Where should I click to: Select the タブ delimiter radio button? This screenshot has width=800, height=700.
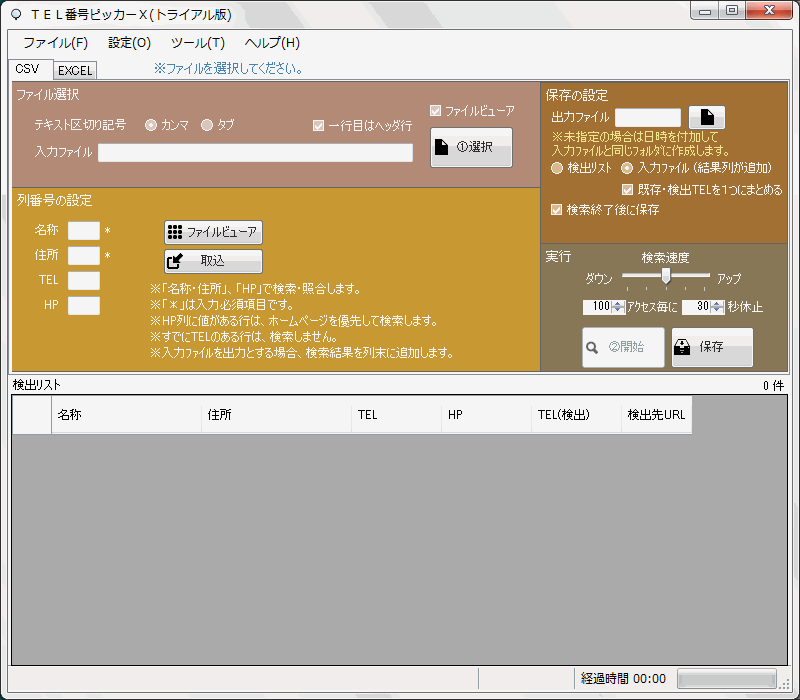[x=207, y=125]
